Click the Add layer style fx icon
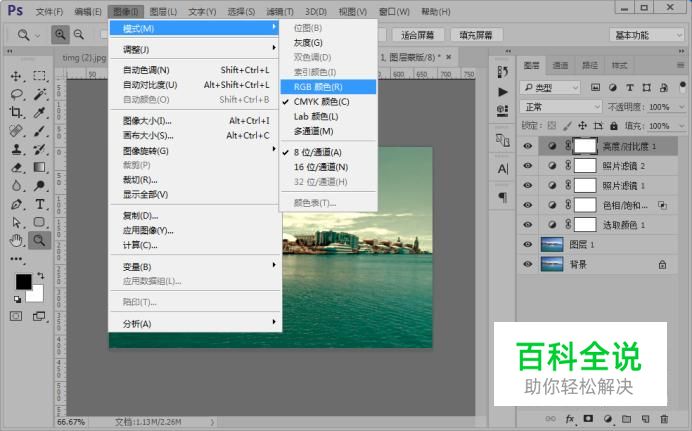 click(x=570, y=419)
